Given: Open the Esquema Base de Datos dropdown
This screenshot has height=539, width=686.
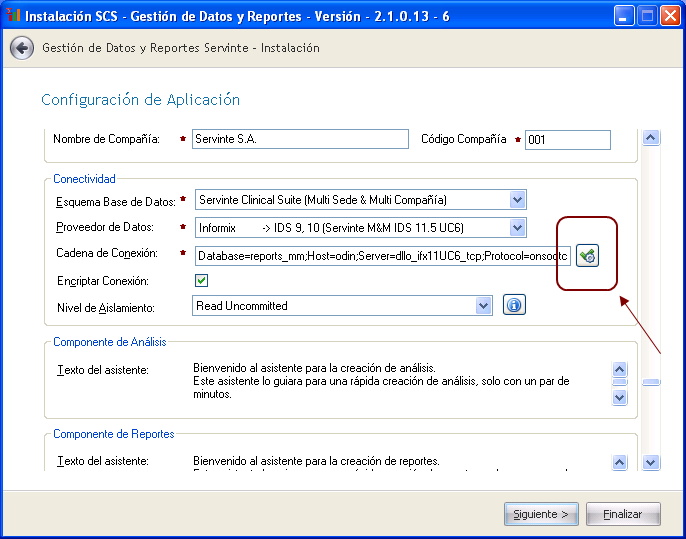Looking at the screenshot, I should [x=516, y=200].
